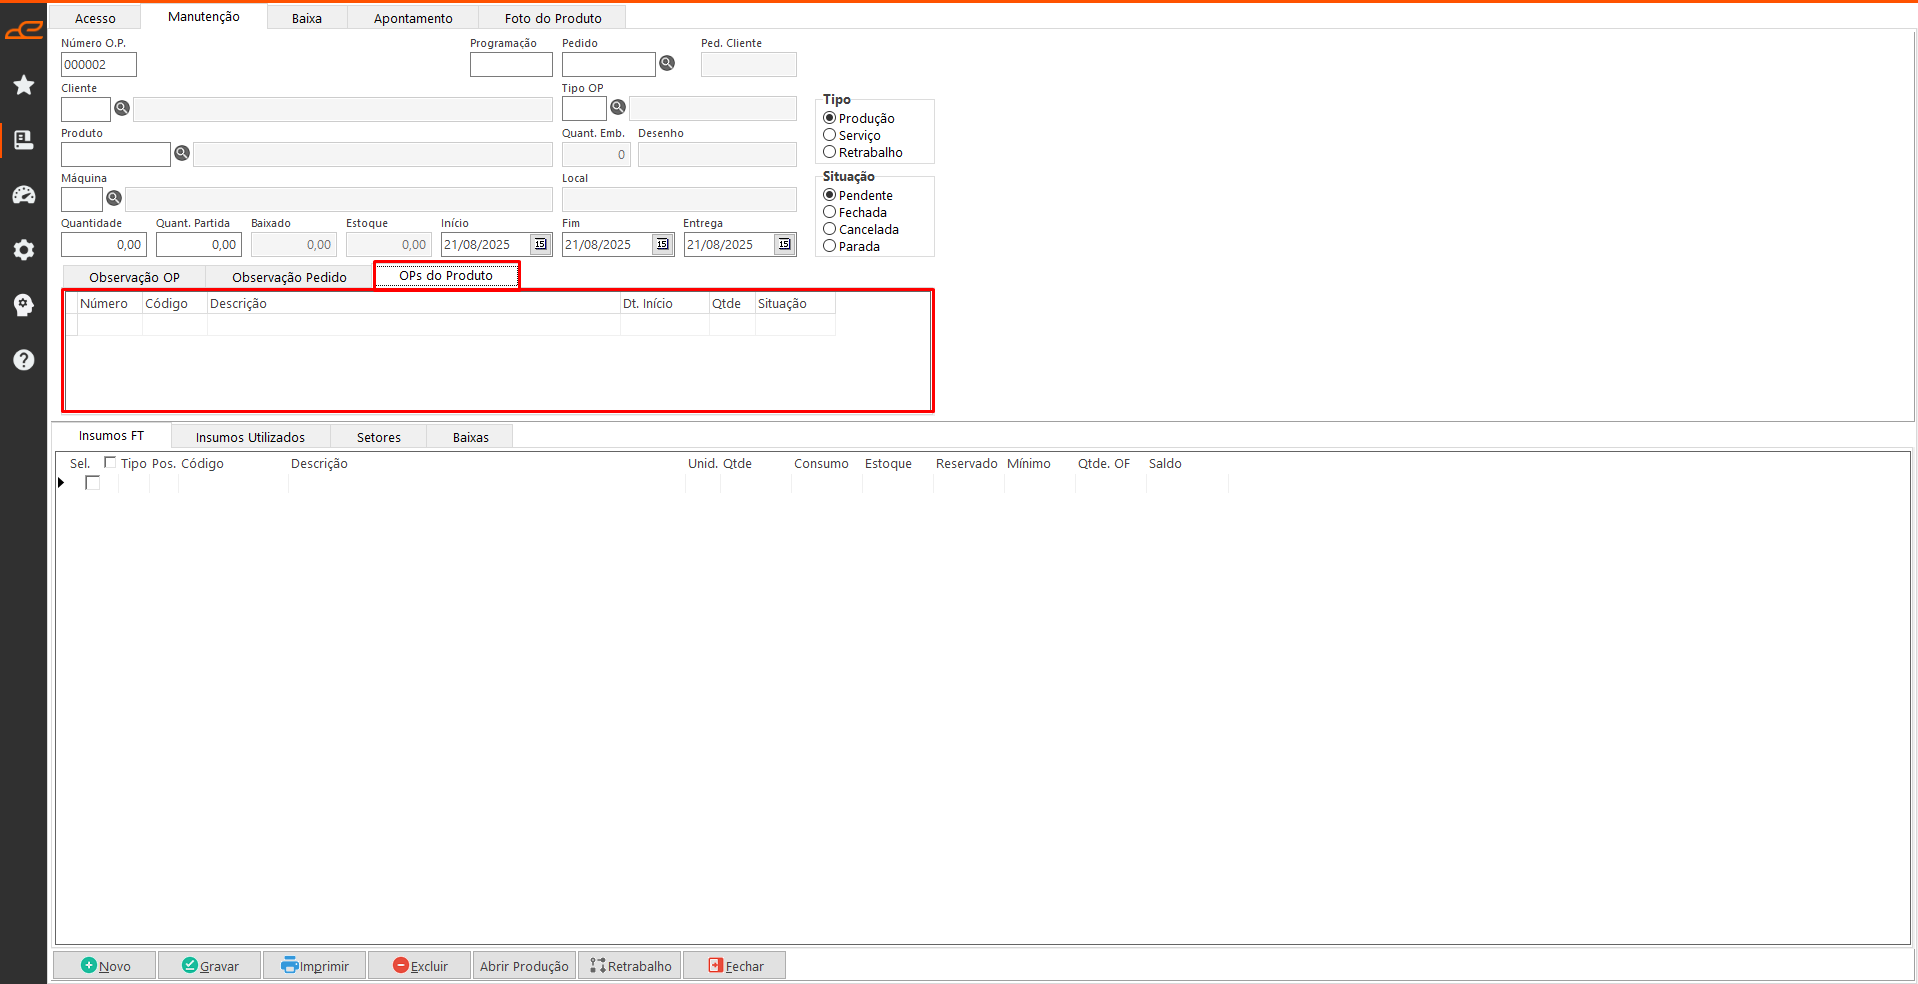This screenshot has height=984, width=1918.
Task: Select the Fechada situation radio button
Action: click(x=830, y=212)
